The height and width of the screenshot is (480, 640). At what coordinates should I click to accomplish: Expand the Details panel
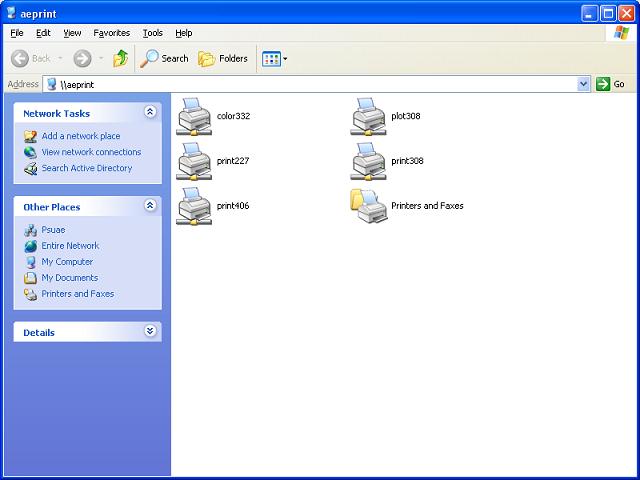(x=150, y=331)
